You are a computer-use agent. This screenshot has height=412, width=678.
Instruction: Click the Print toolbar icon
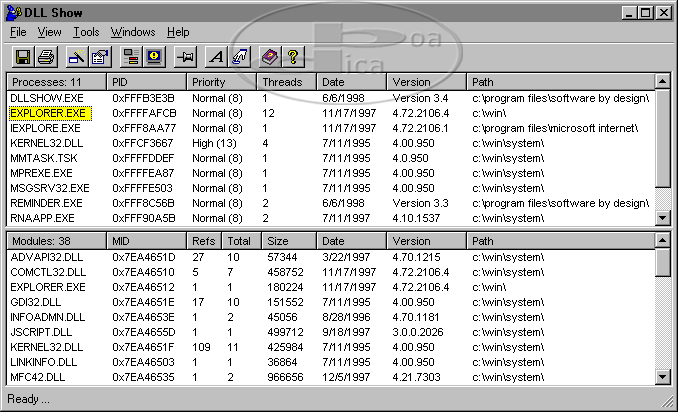45,56
